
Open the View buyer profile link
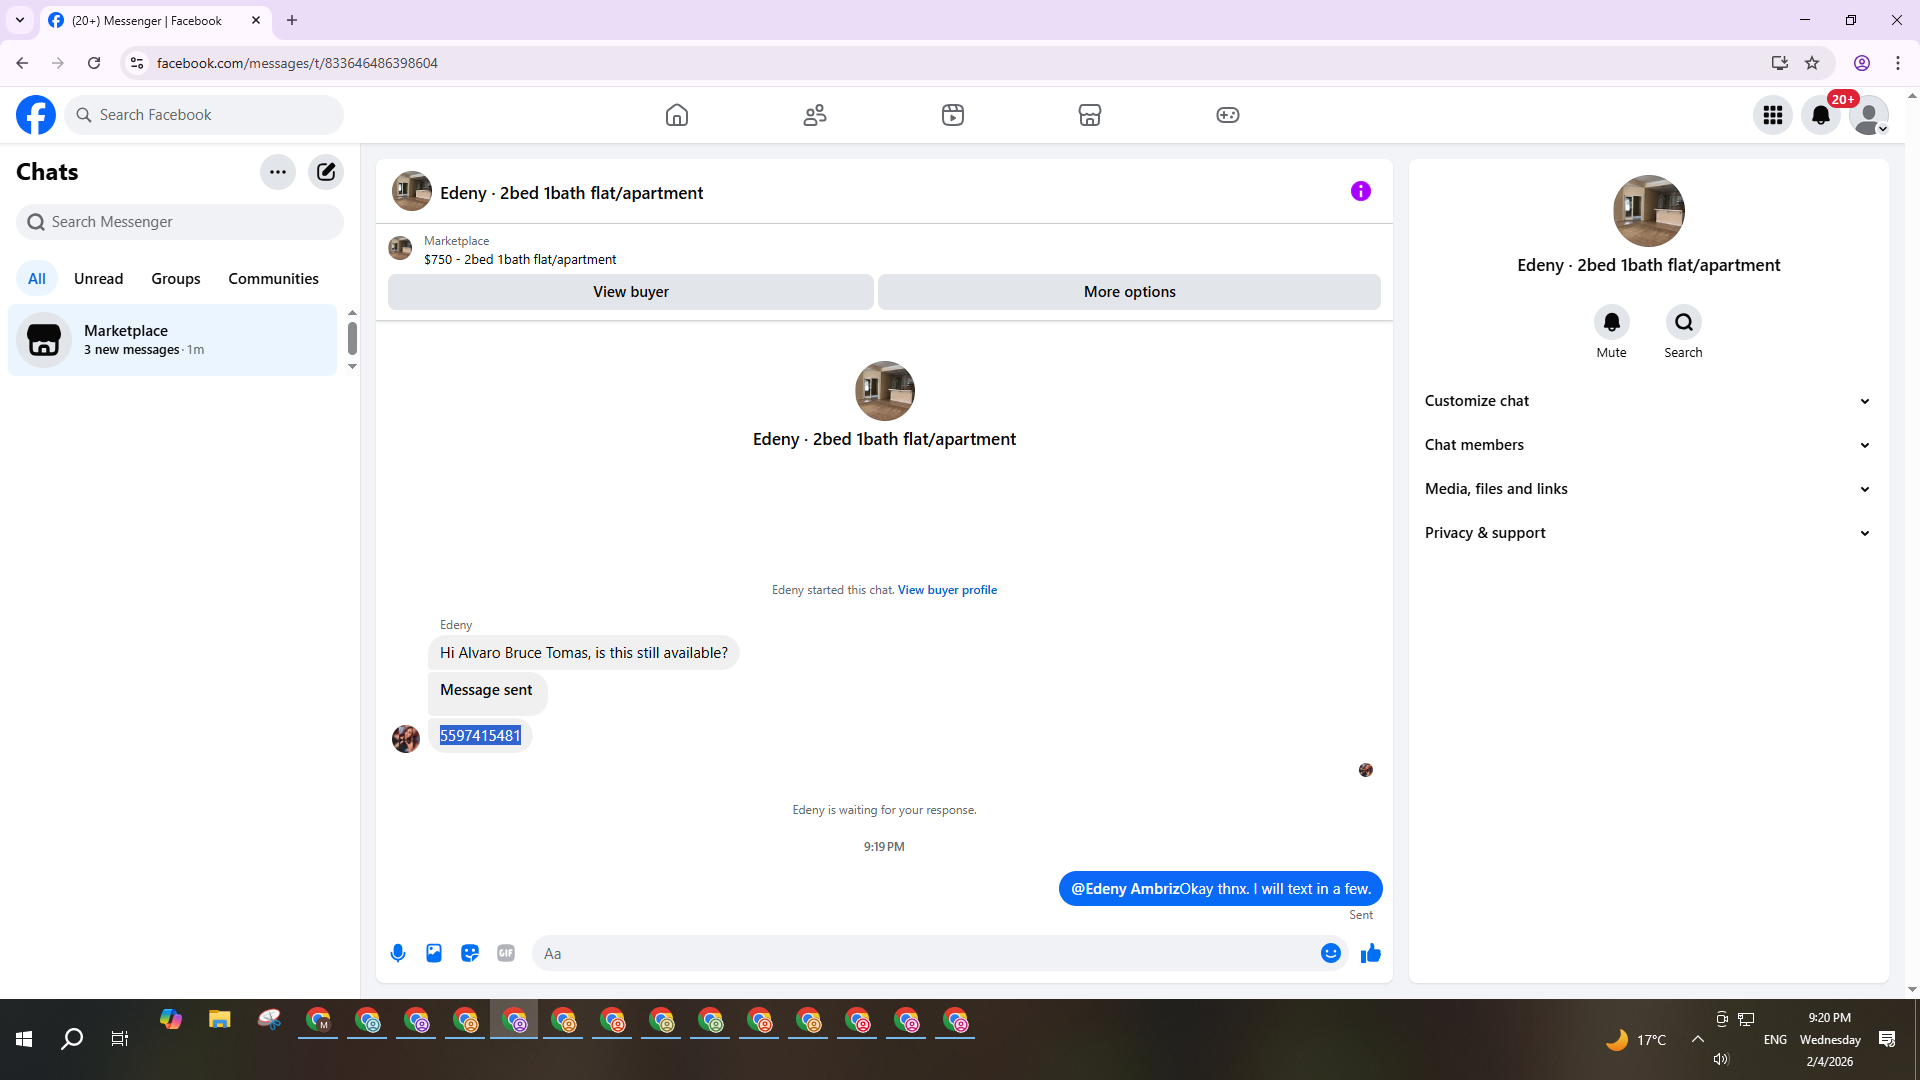pyautogui.click(x=947, y=590)
